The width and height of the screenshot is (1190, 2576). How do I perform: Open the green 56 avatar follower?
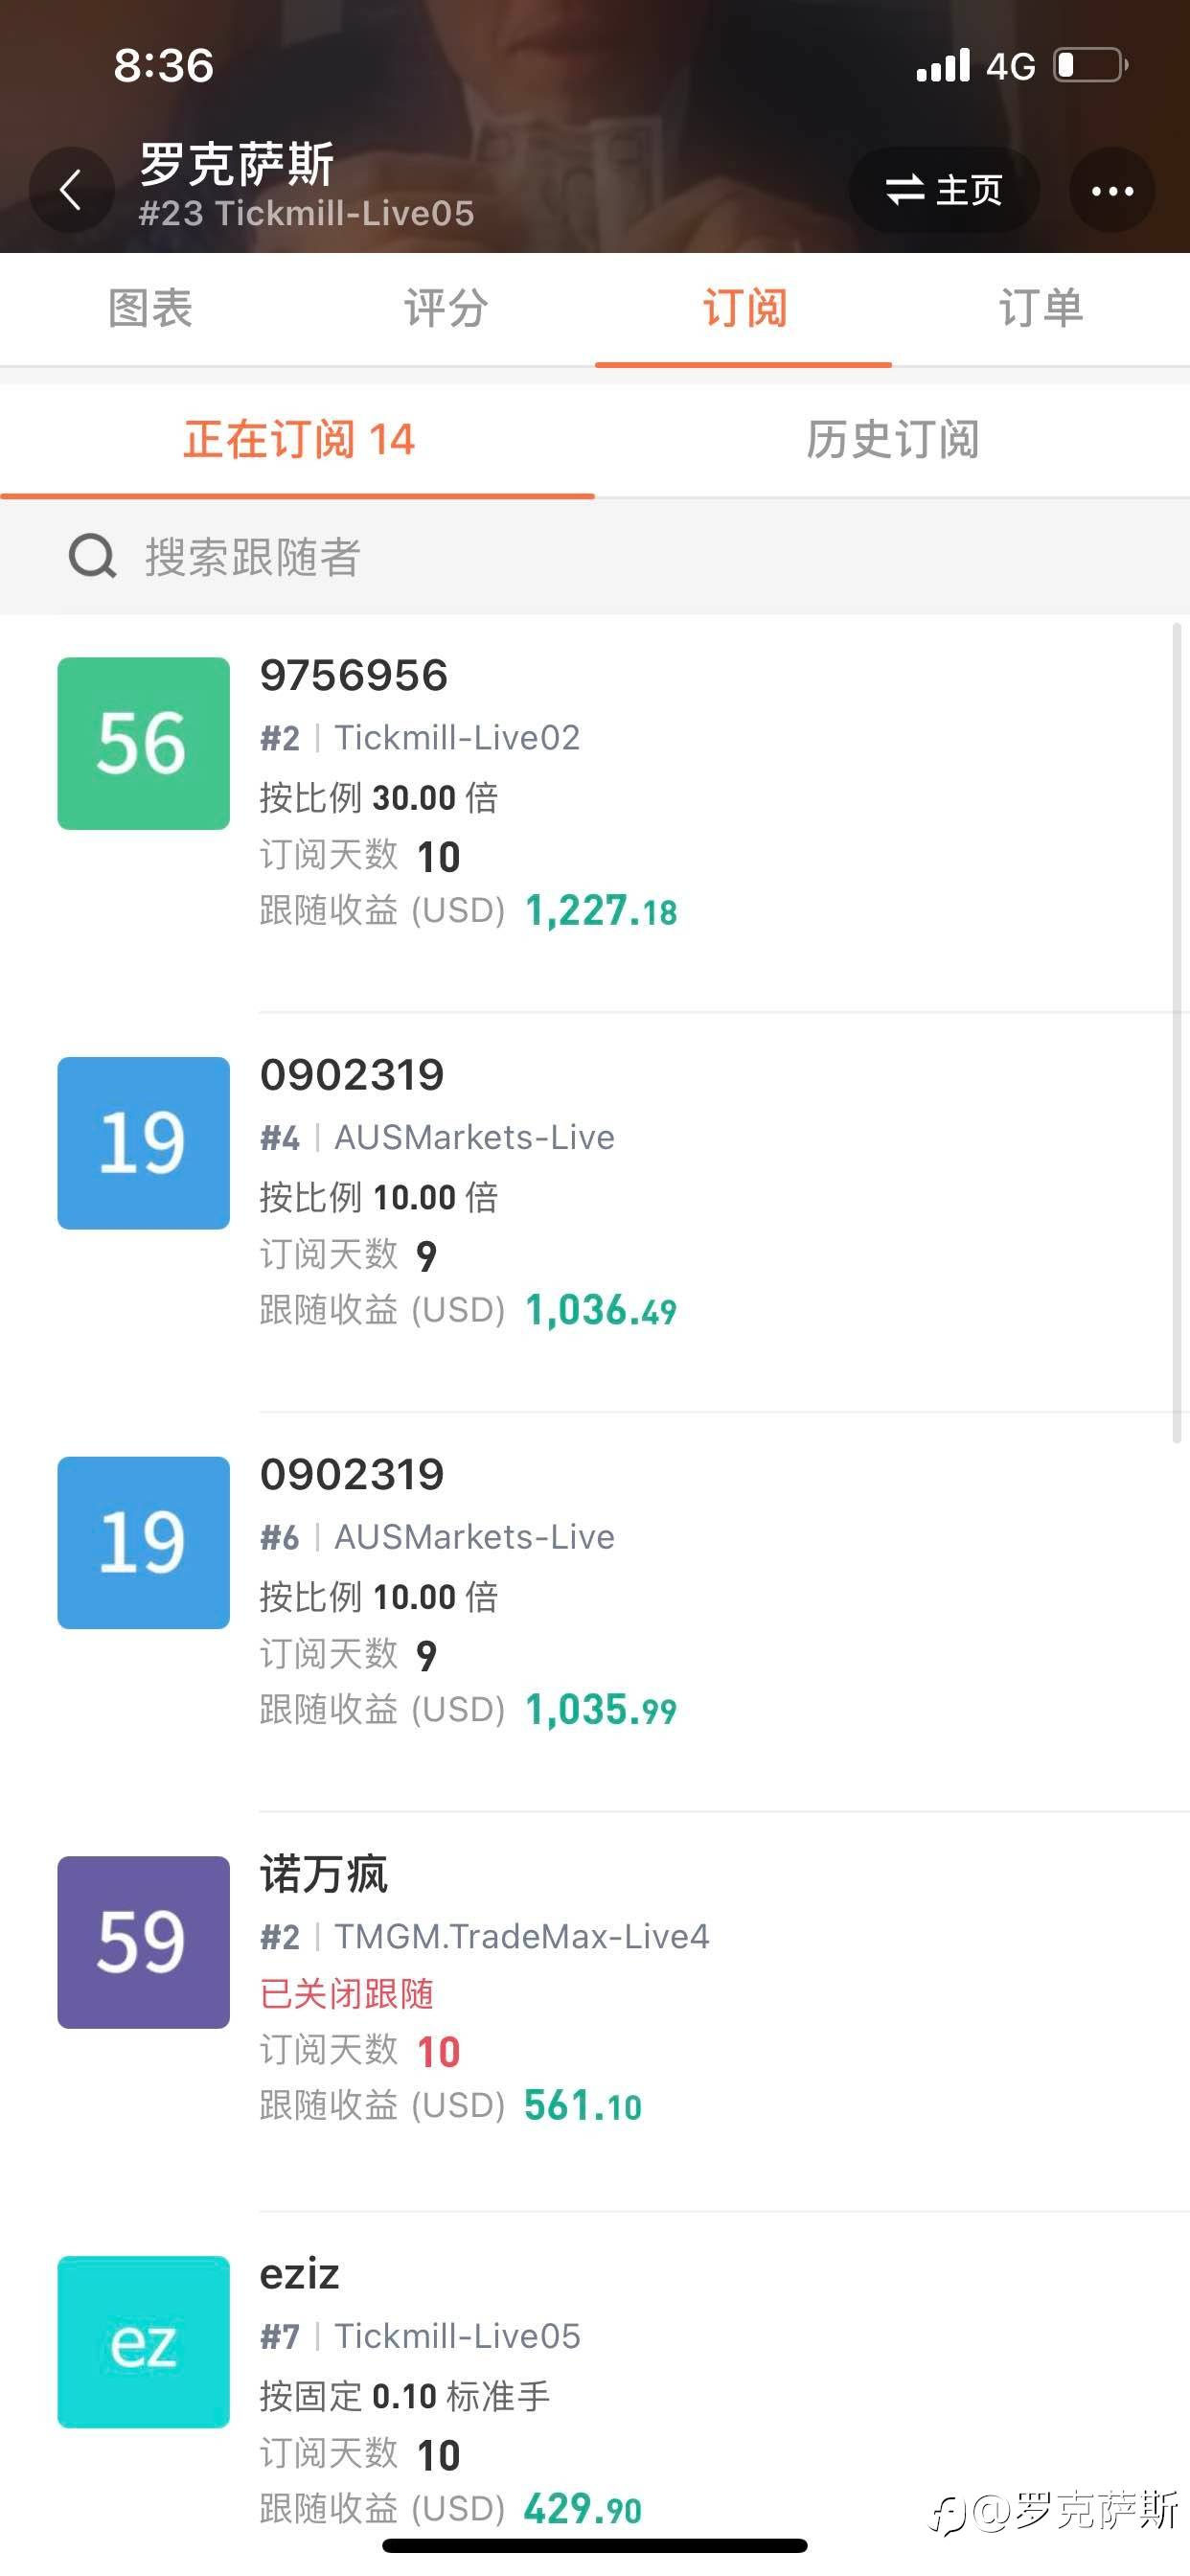tap(143, 743)
